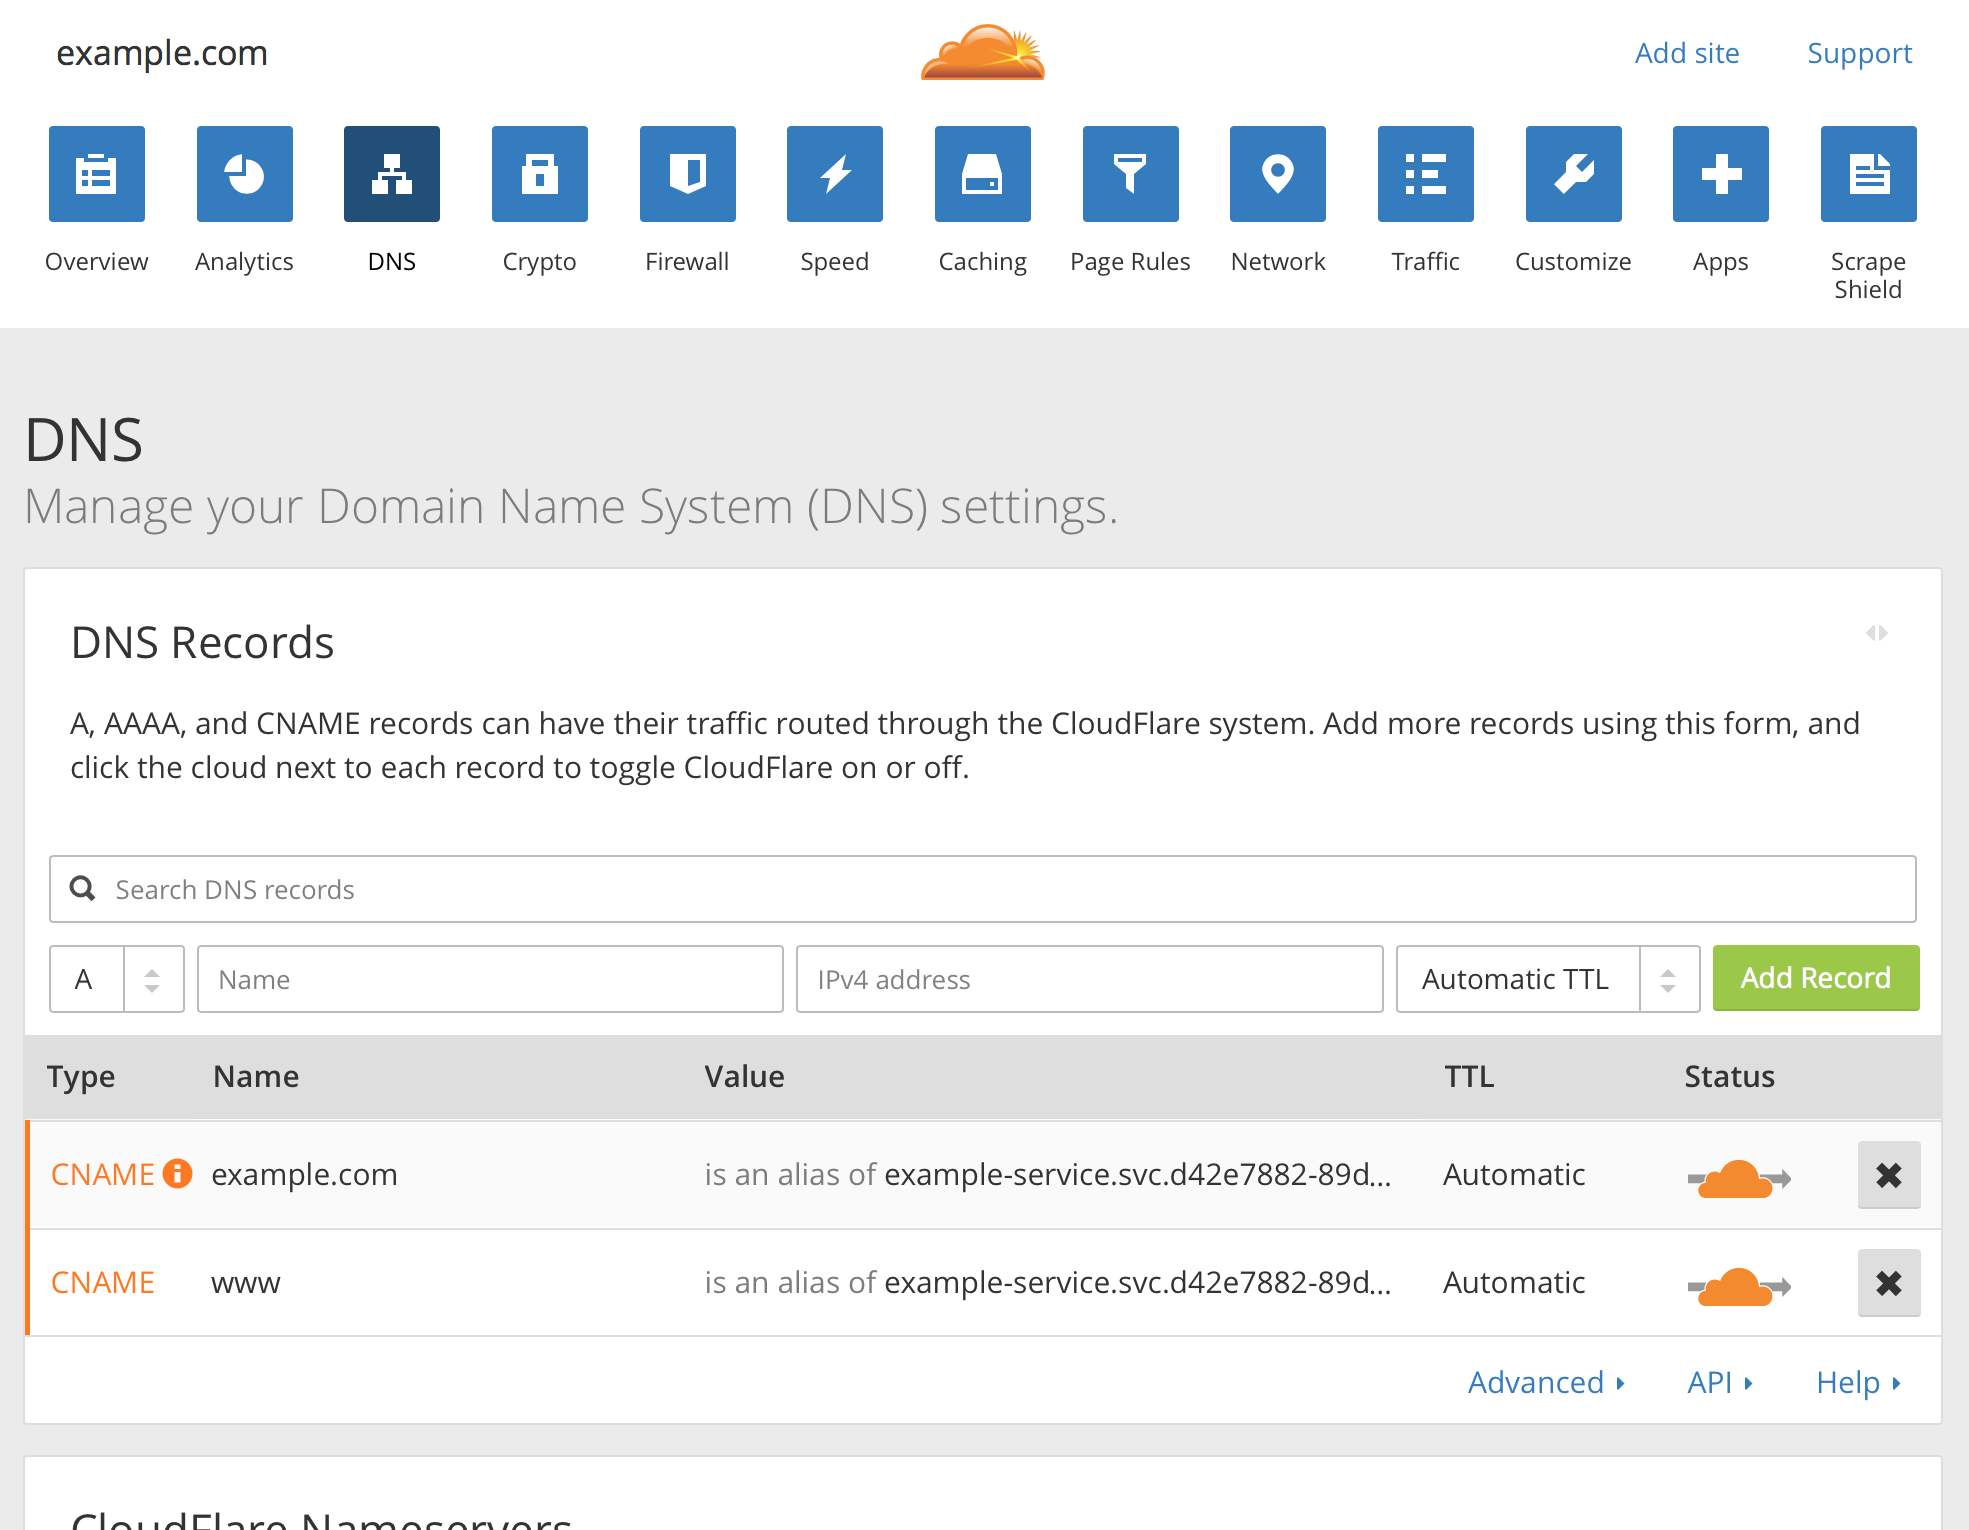This screenshot has width=1969, height=1530.
Task: Click the info icon beside CNAME example.com
Action: [177, 1173]
